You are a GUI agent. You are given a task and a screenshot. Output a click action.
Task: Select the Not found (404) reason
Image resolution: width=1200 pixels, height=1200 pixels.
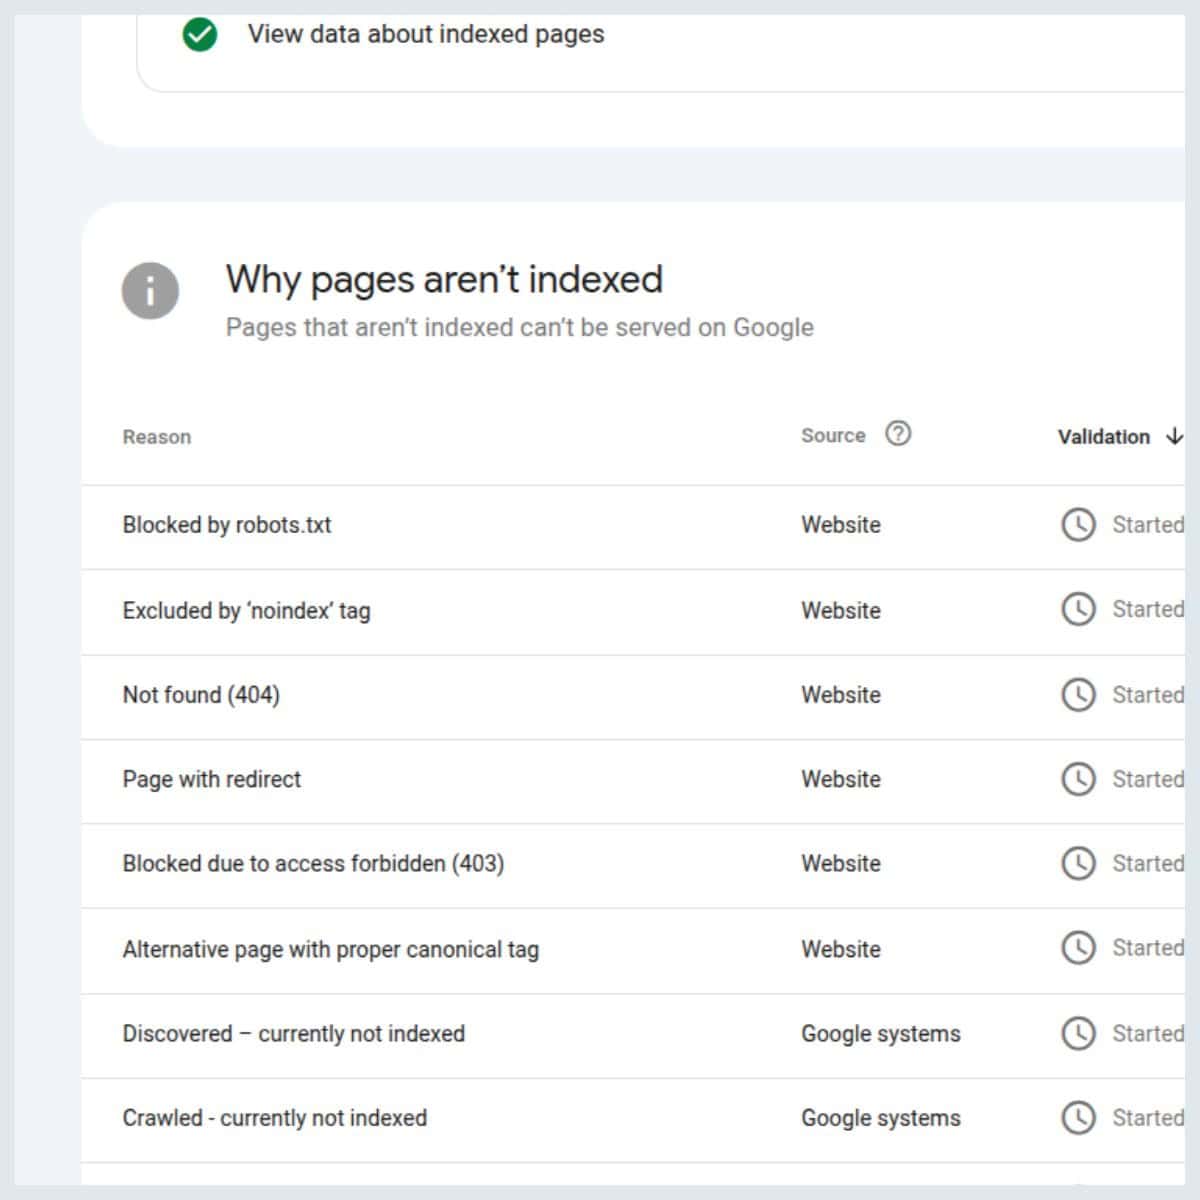(201, 695)
